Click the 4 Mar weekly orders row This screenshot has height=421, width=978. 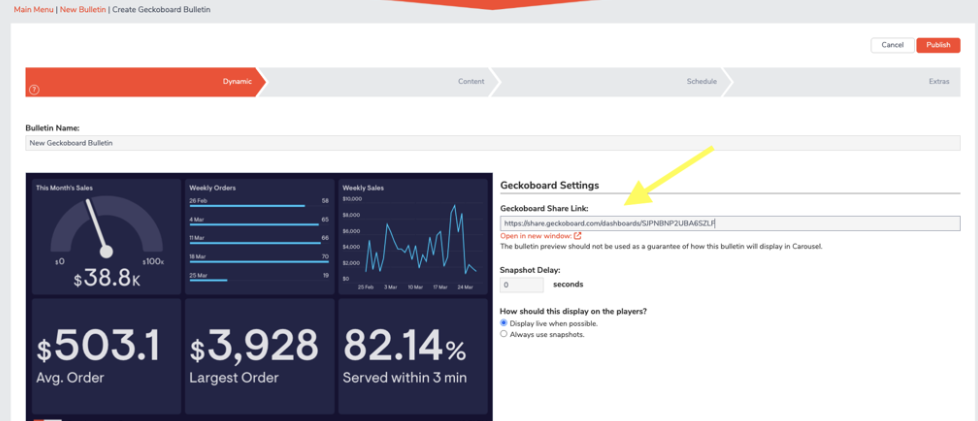pyautogui.click(x=259, y=221)
